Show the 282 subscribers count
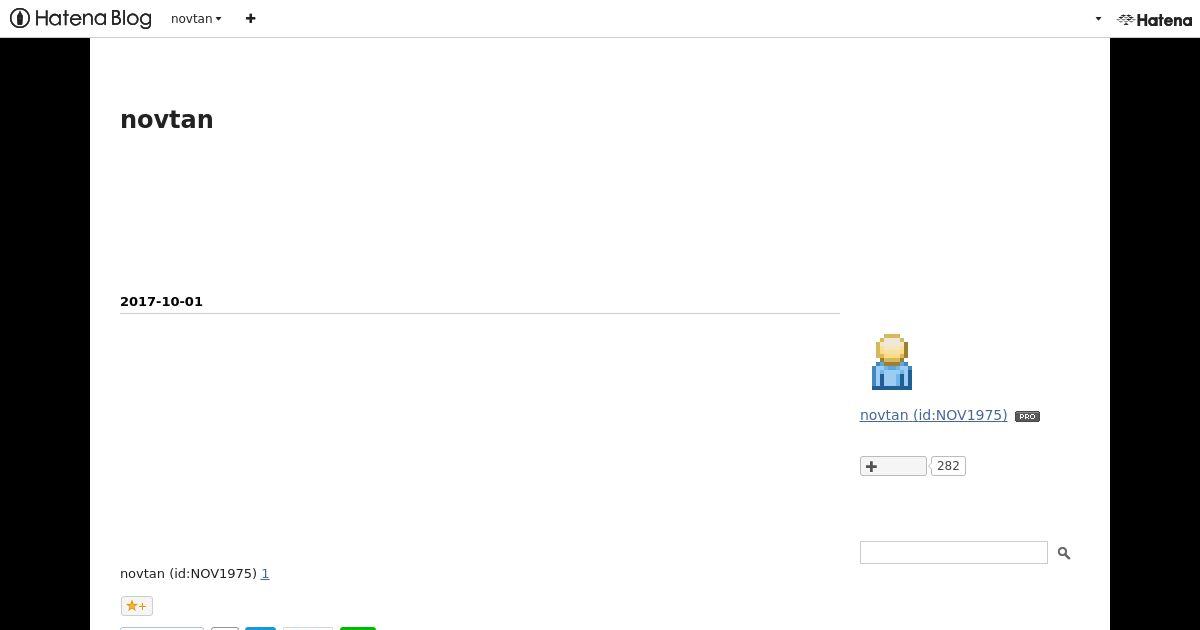Image resolution: width=1200 pixels, height=630 pixels. (948, 466)
